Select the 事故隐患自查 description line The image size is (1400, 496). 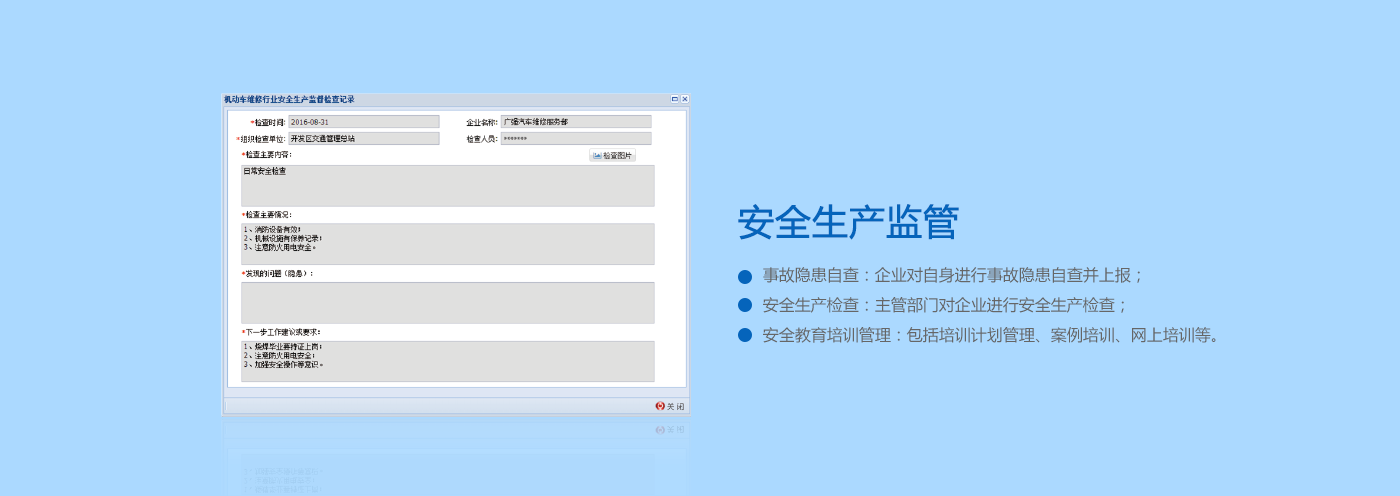coord(953,276)
